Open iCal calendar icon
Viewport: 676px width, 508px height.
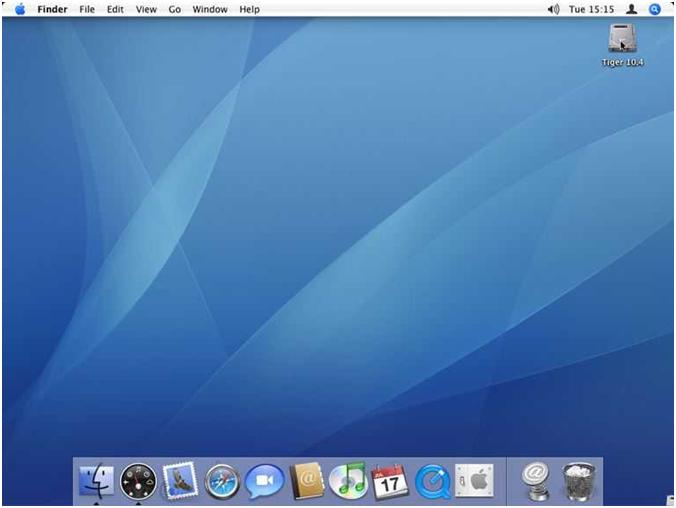(390, 481)
